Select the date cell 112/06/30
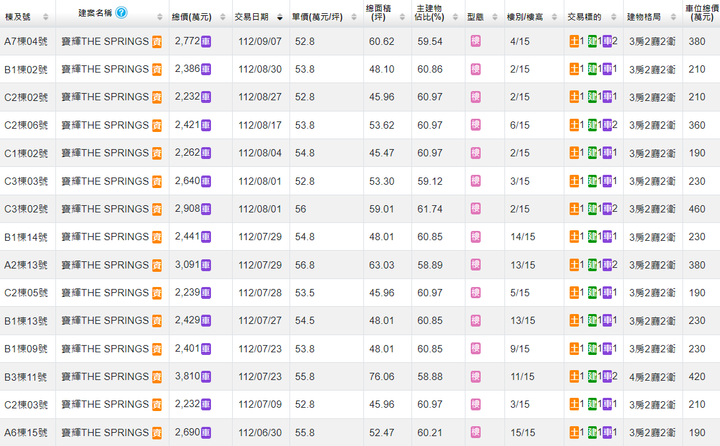 pos(260,433)
